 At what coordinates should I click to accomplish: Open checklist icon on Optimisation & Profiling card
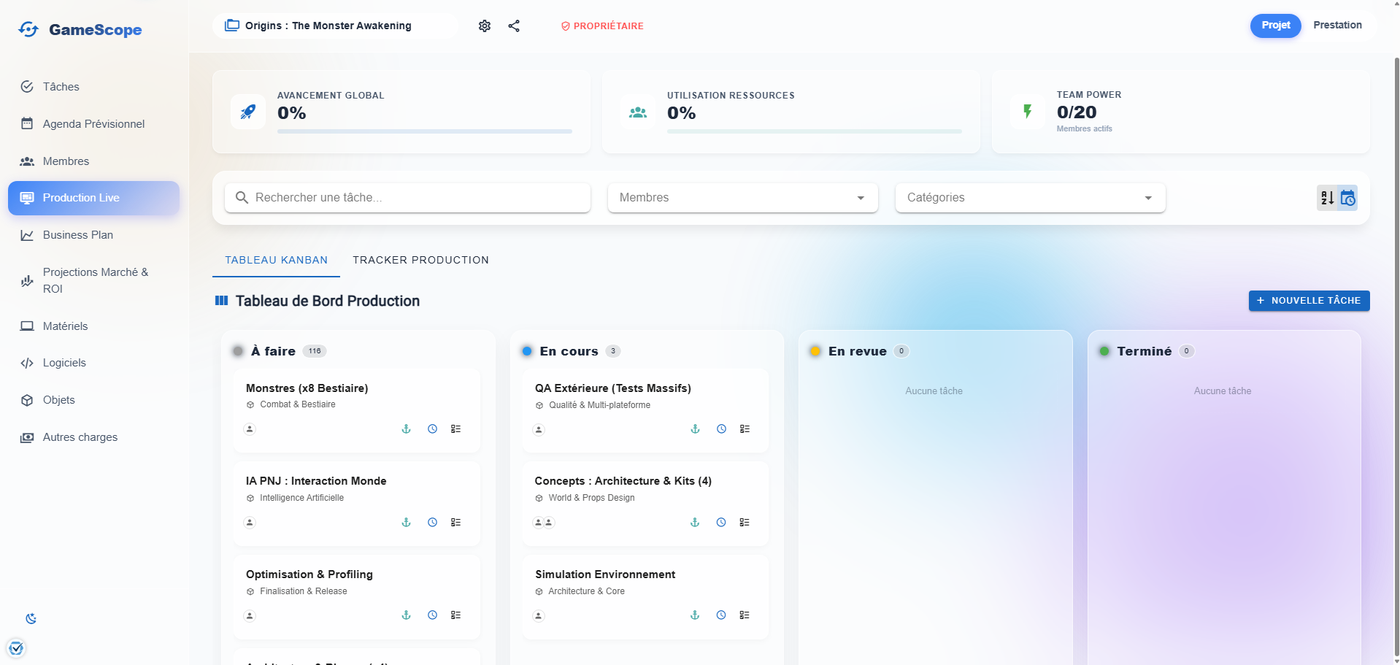pyautogui.click(x=456, y=615)
